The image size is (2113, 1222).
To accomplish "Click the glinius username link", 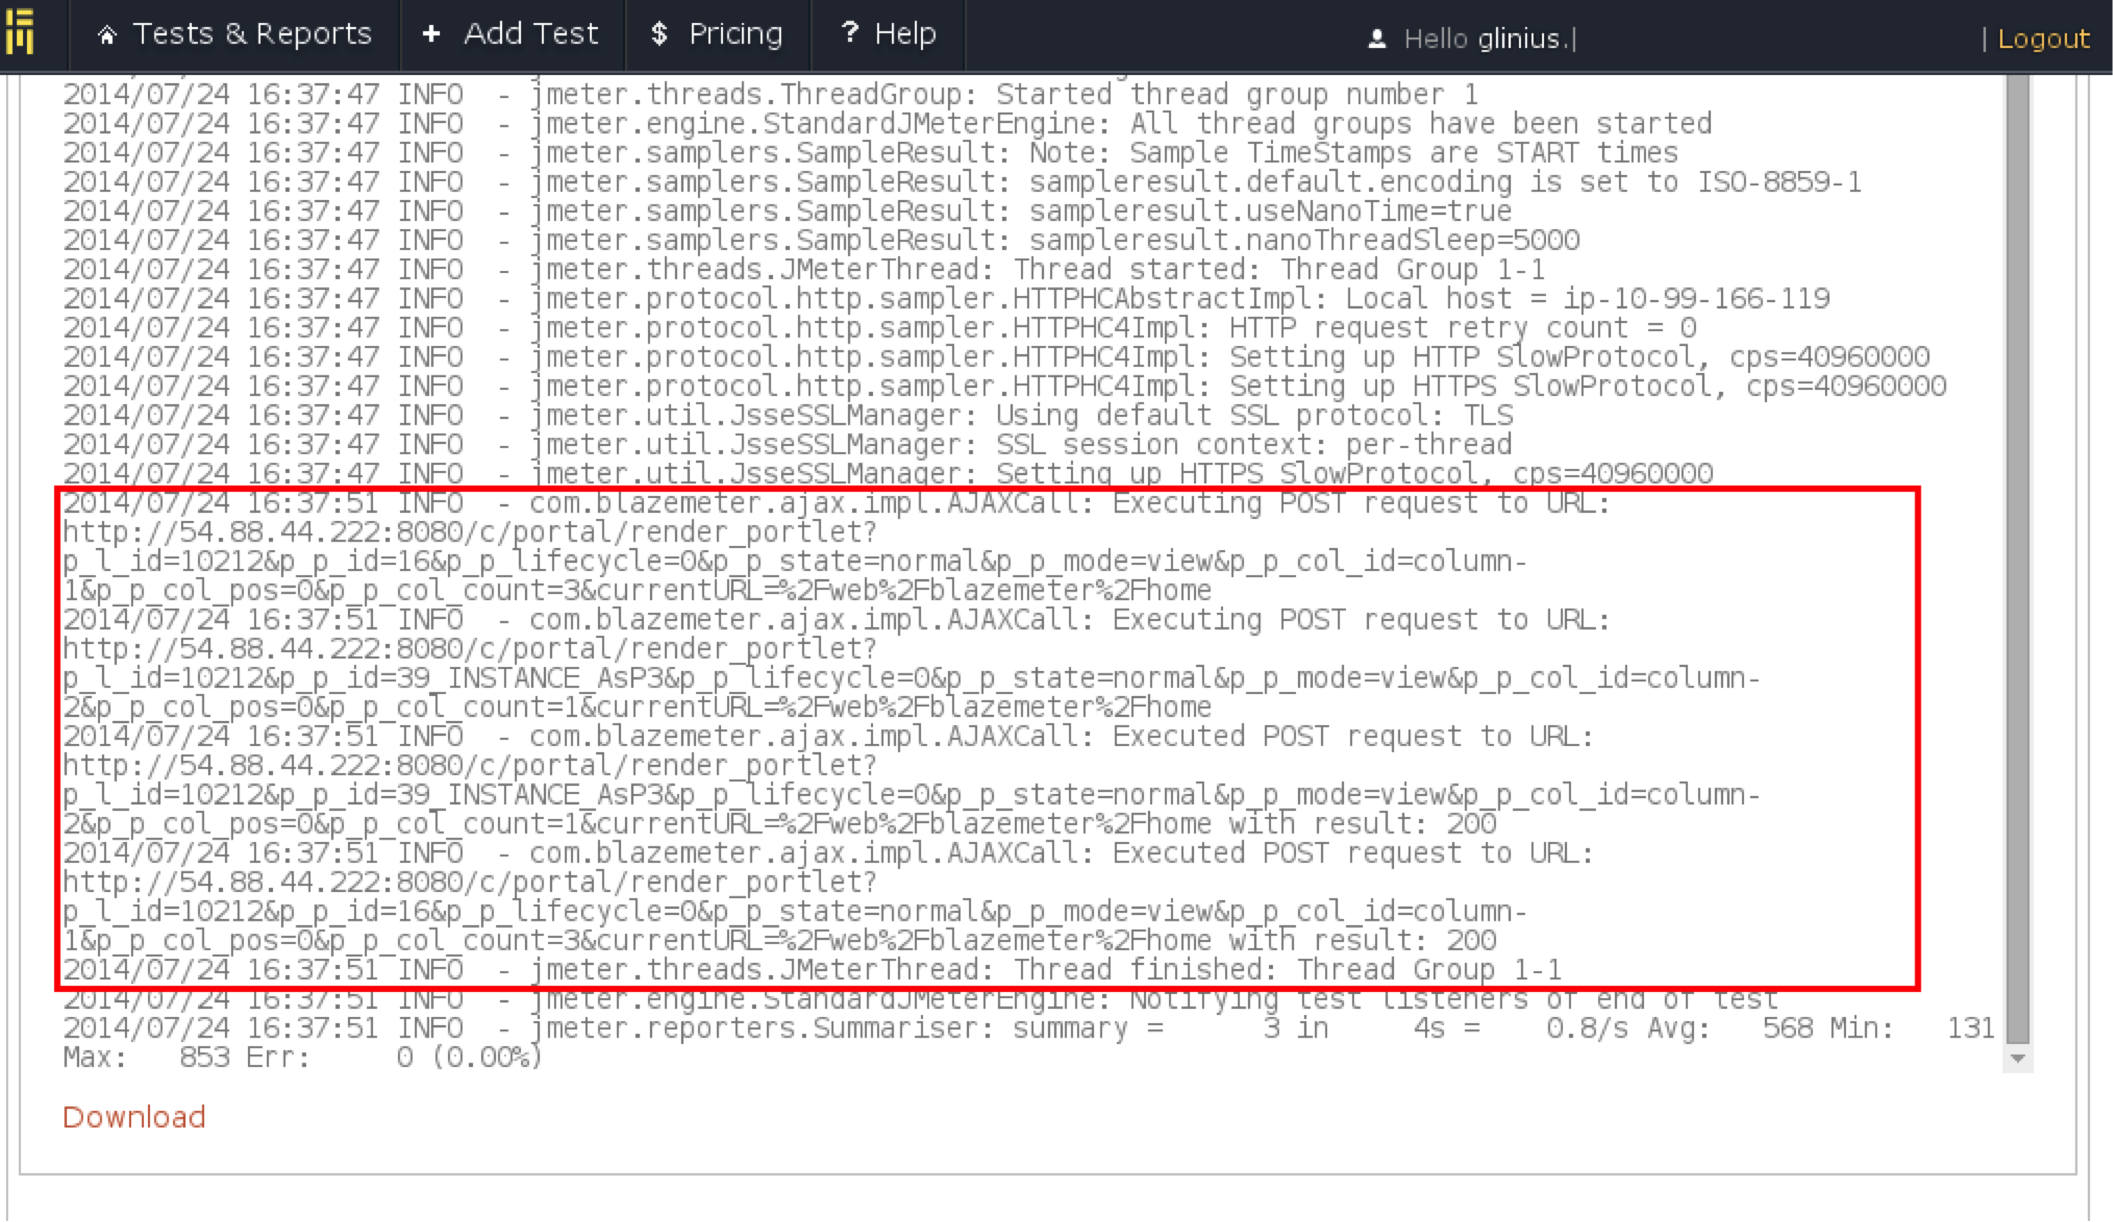I will [x=1518, y=39].
